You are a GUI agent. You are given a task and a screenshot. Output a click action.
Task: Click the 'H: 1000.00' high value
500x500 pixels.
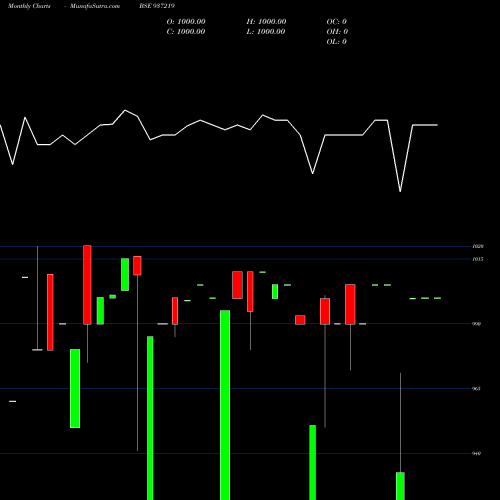pyautogui.click(x=266, y=22)
